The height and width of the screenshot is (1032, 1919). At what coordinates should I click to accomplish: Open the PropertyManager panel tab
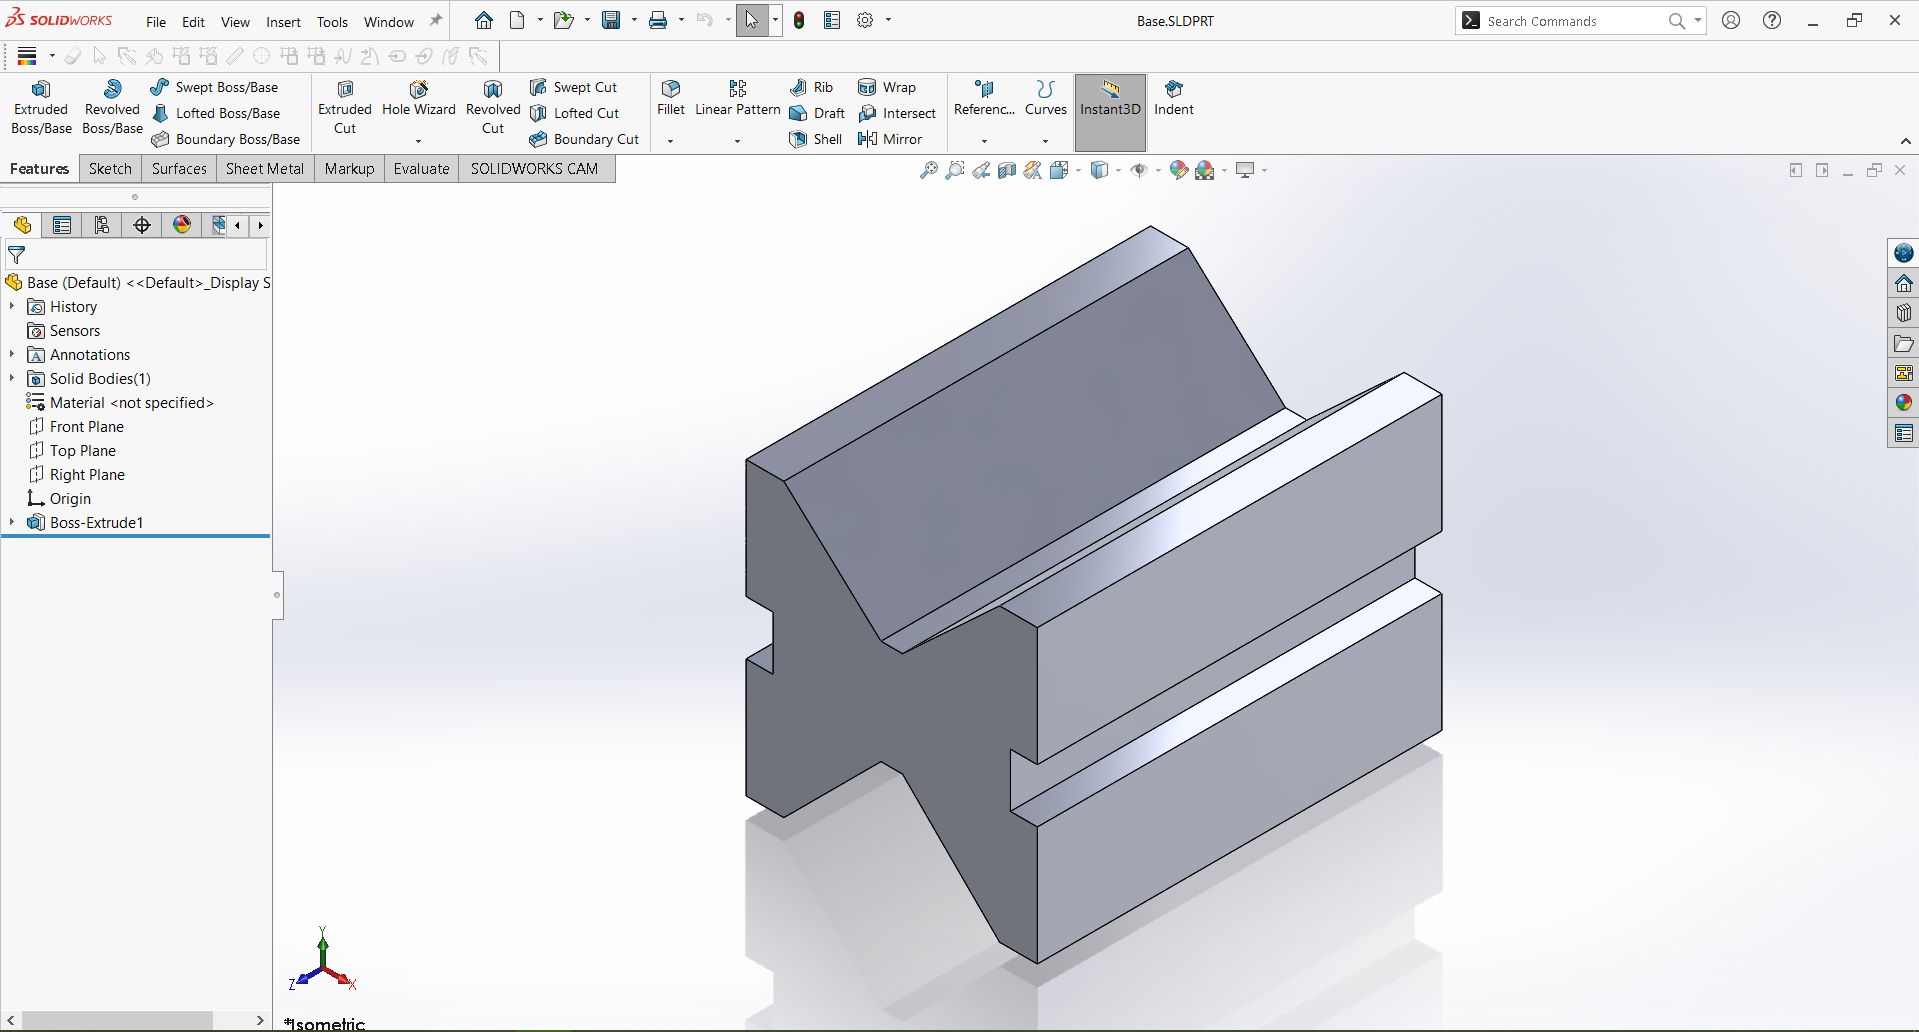click(62, 225)
